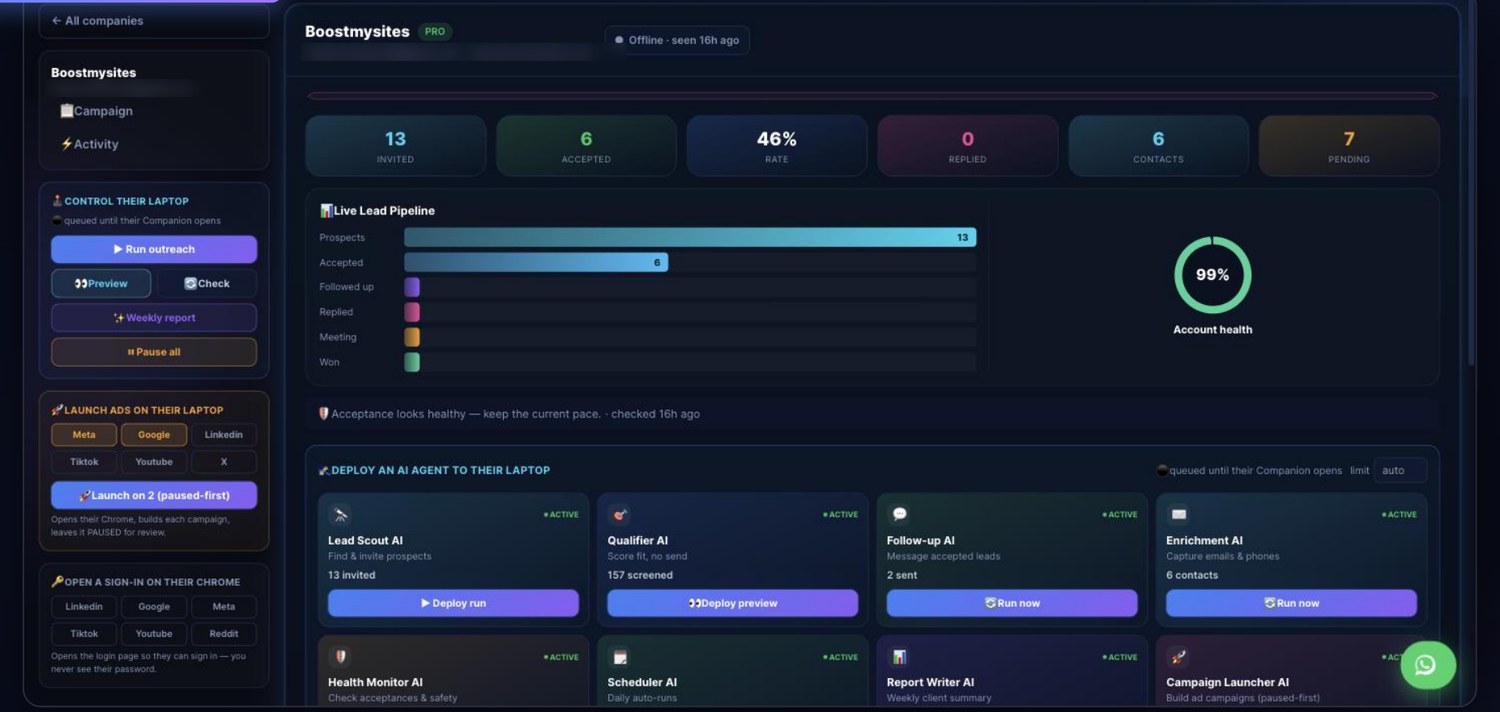Click Report Writer AI chart icon
Image resolution: width=1500 pixels, height=712 pixels.
click(899, 657)
